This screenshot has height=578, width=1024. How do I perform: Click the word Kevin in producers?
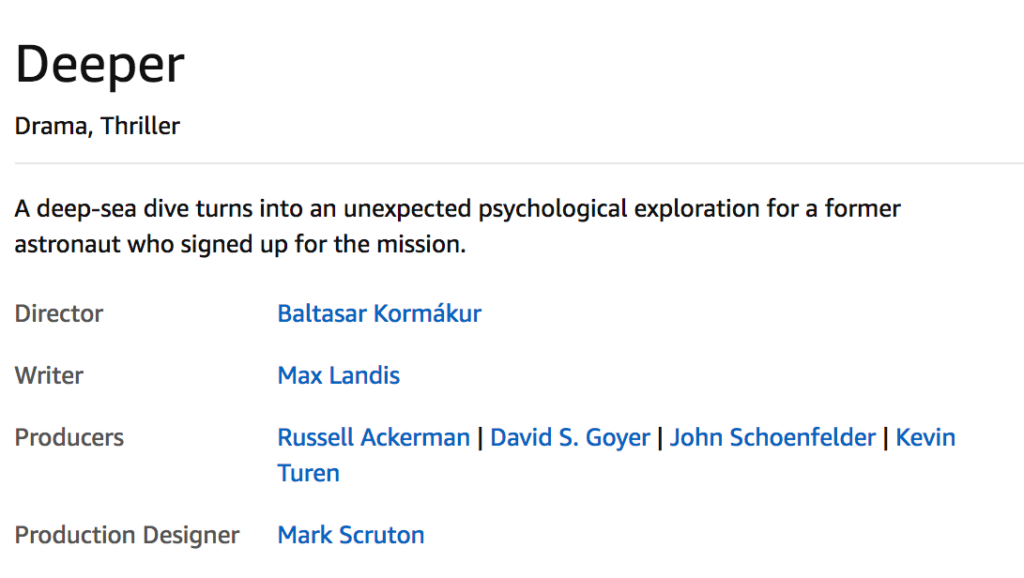(925, 438)
